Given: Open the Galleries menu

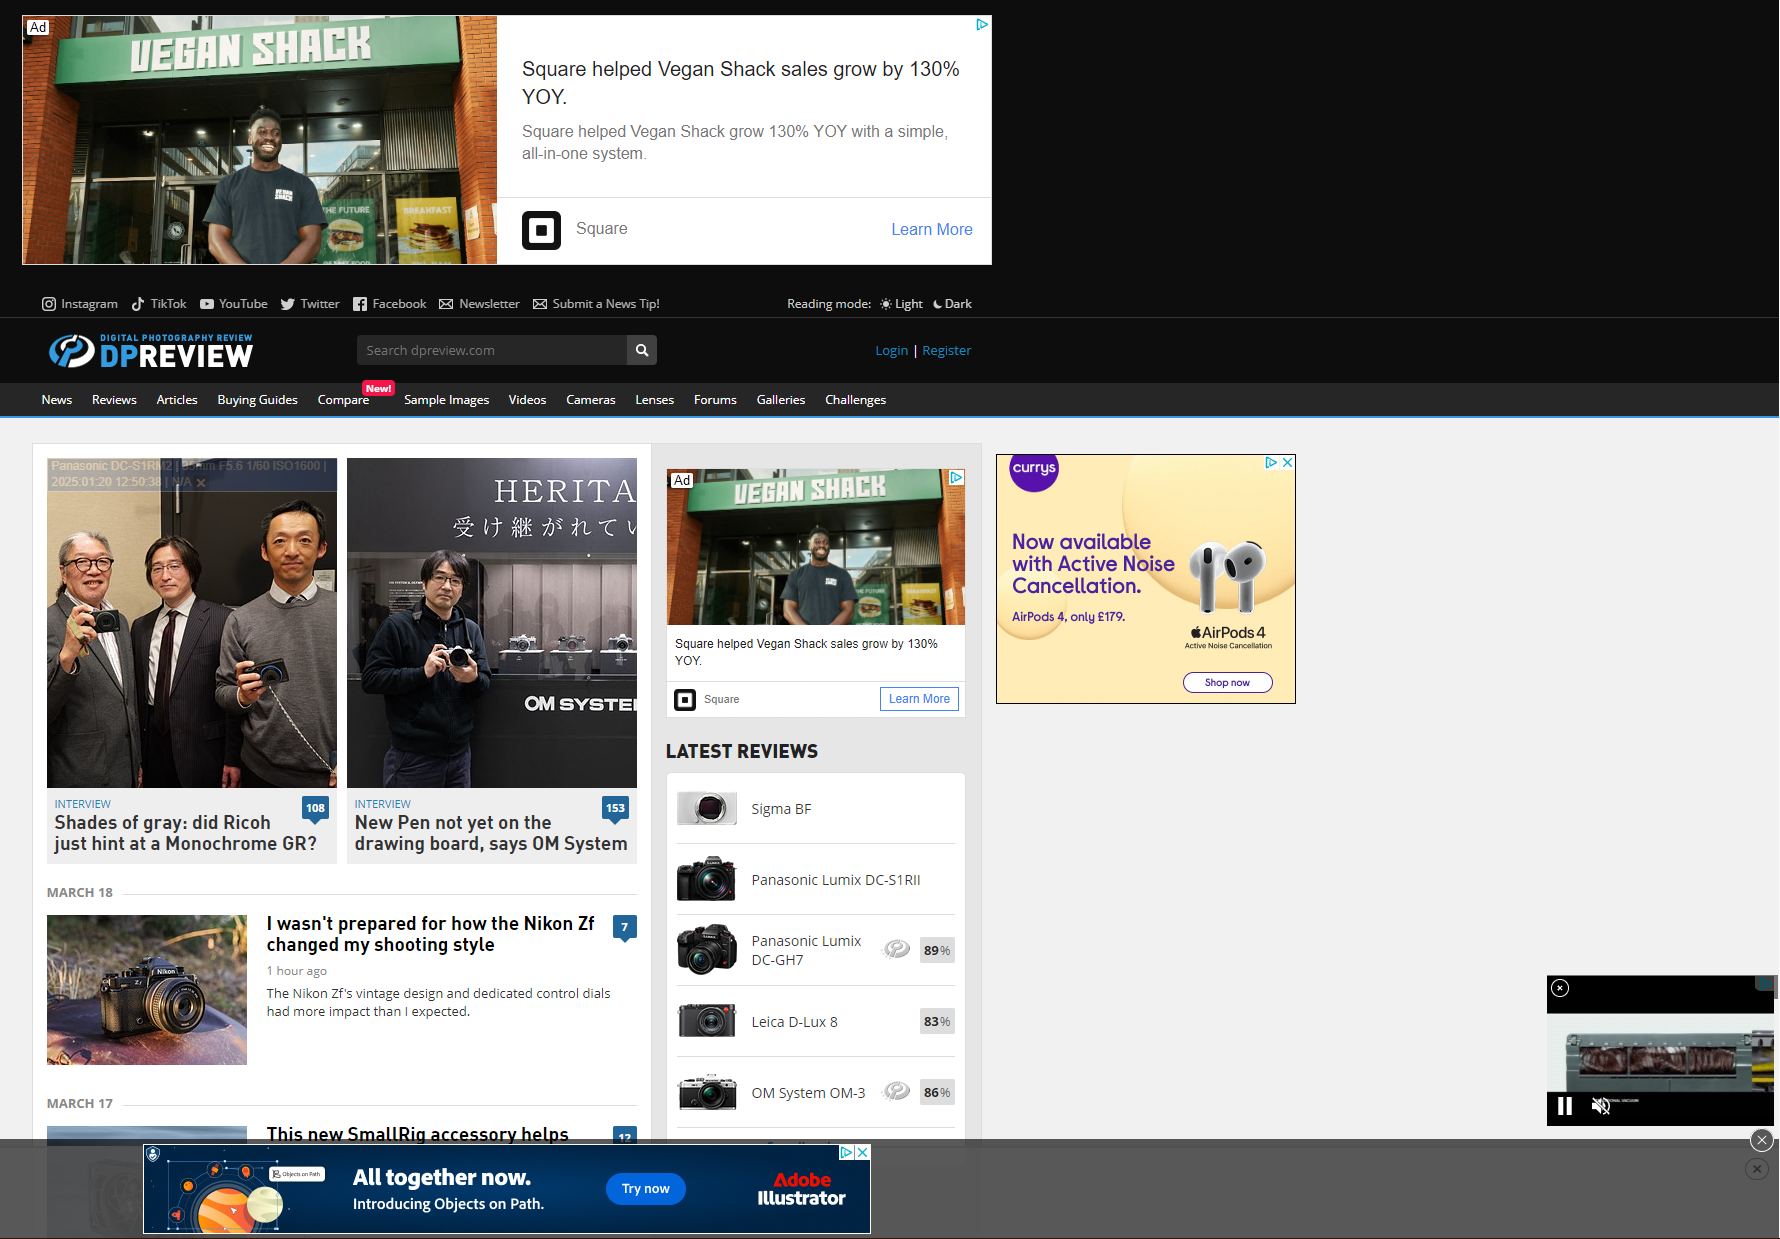Looking at the screenshot, I should pyautogui.click(x=781, y=400).
